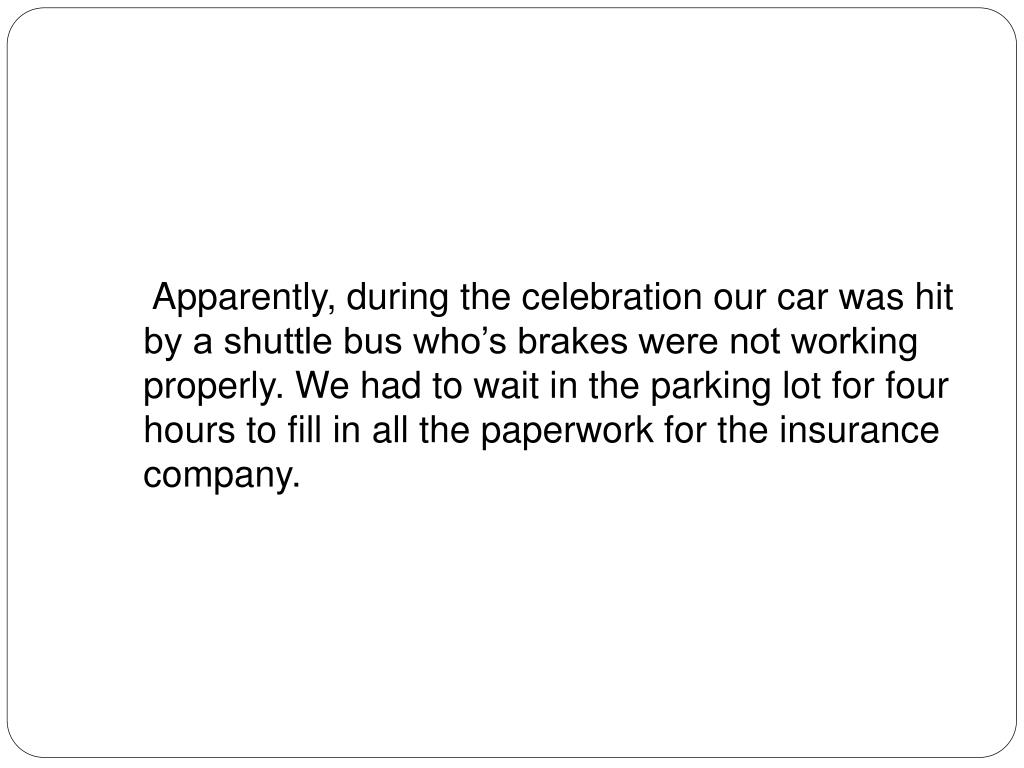Click the word "during" in the first line

pos(397,298)
